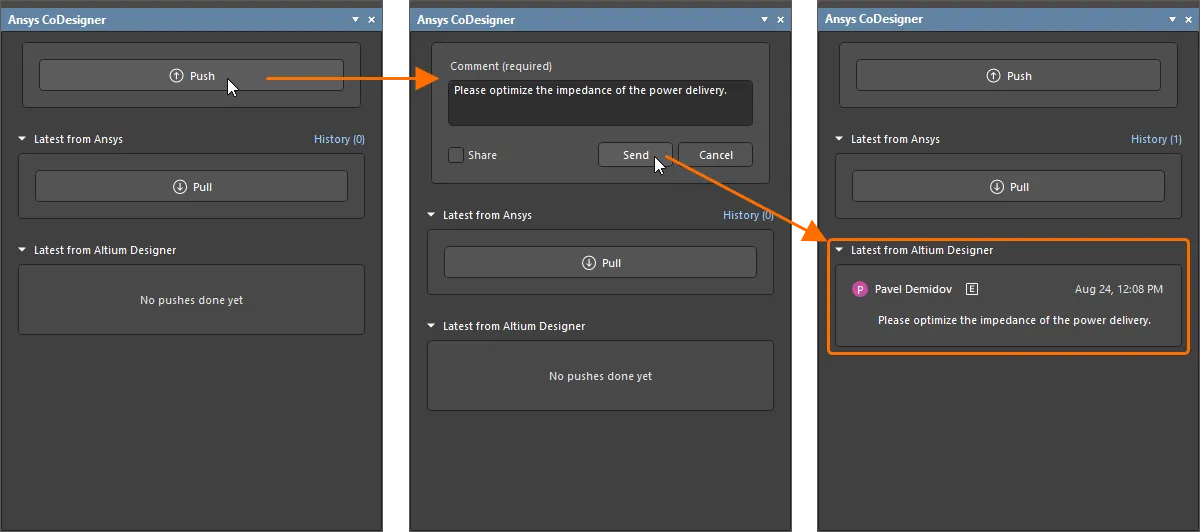
Task: Click the Pull button in right panel
Action: pyautogui.click(x=1008, y=187)
